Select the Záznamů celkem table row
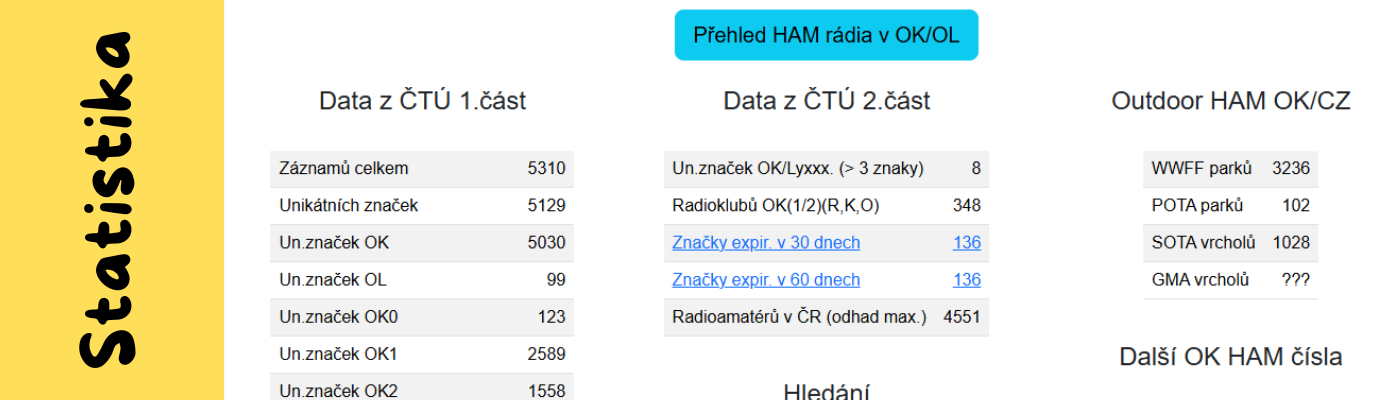 point(422,169)
